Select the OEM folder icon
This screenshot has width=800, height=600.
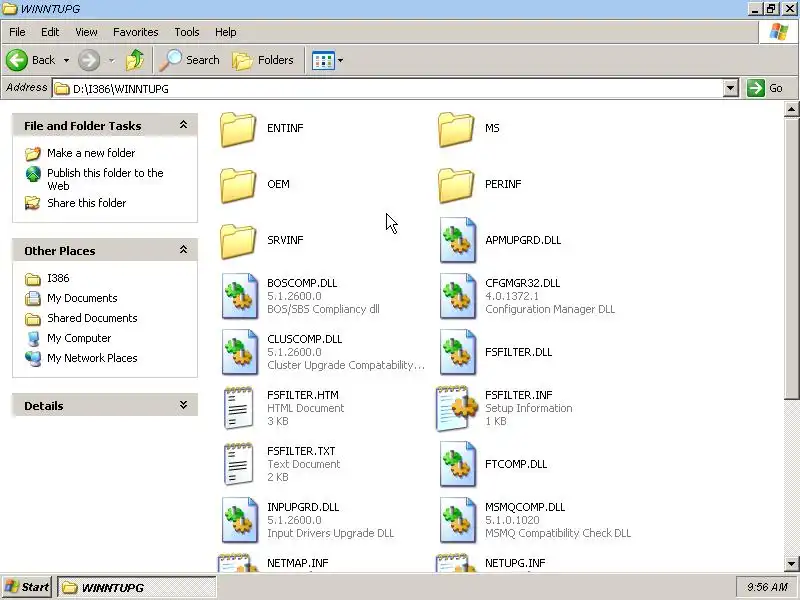(238, 186)
